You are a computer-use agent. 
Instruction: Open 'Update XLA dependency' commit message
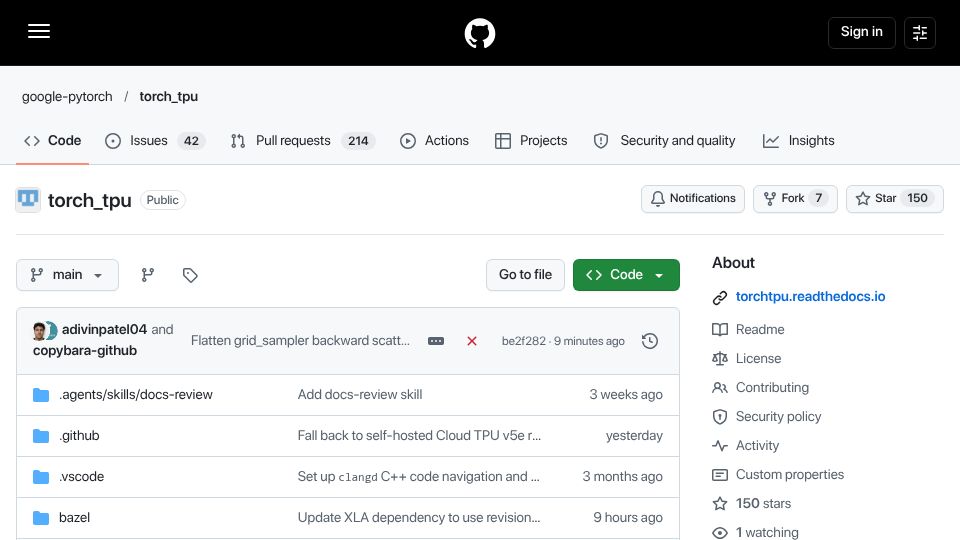pos(419,518)
